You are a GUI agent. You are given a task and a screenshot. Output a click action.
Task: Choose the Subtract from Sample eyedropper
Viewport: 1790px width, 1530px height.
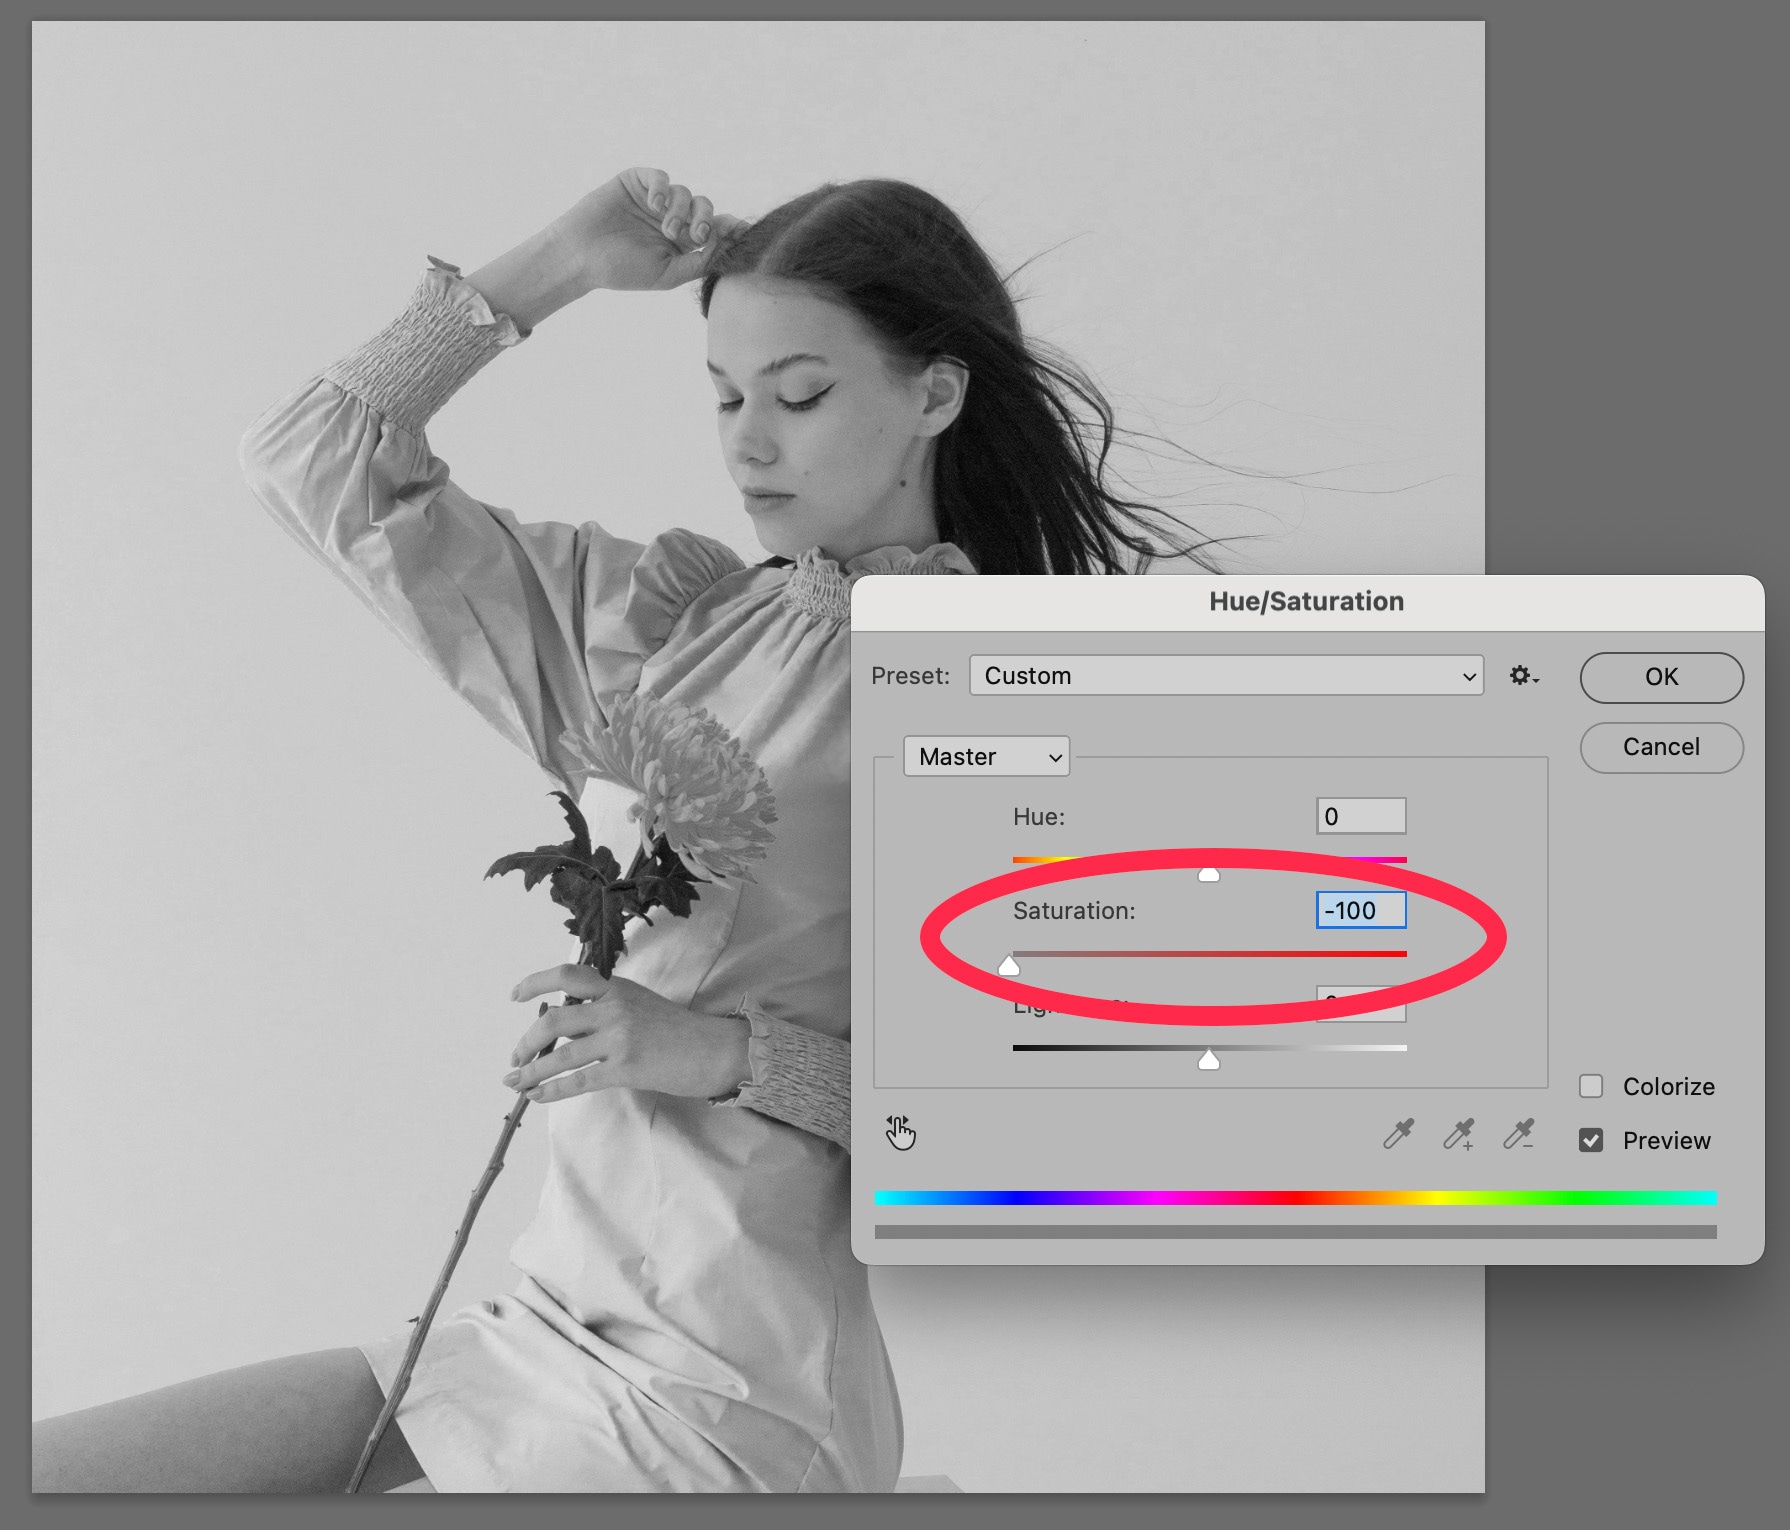click(1518, 1134)
